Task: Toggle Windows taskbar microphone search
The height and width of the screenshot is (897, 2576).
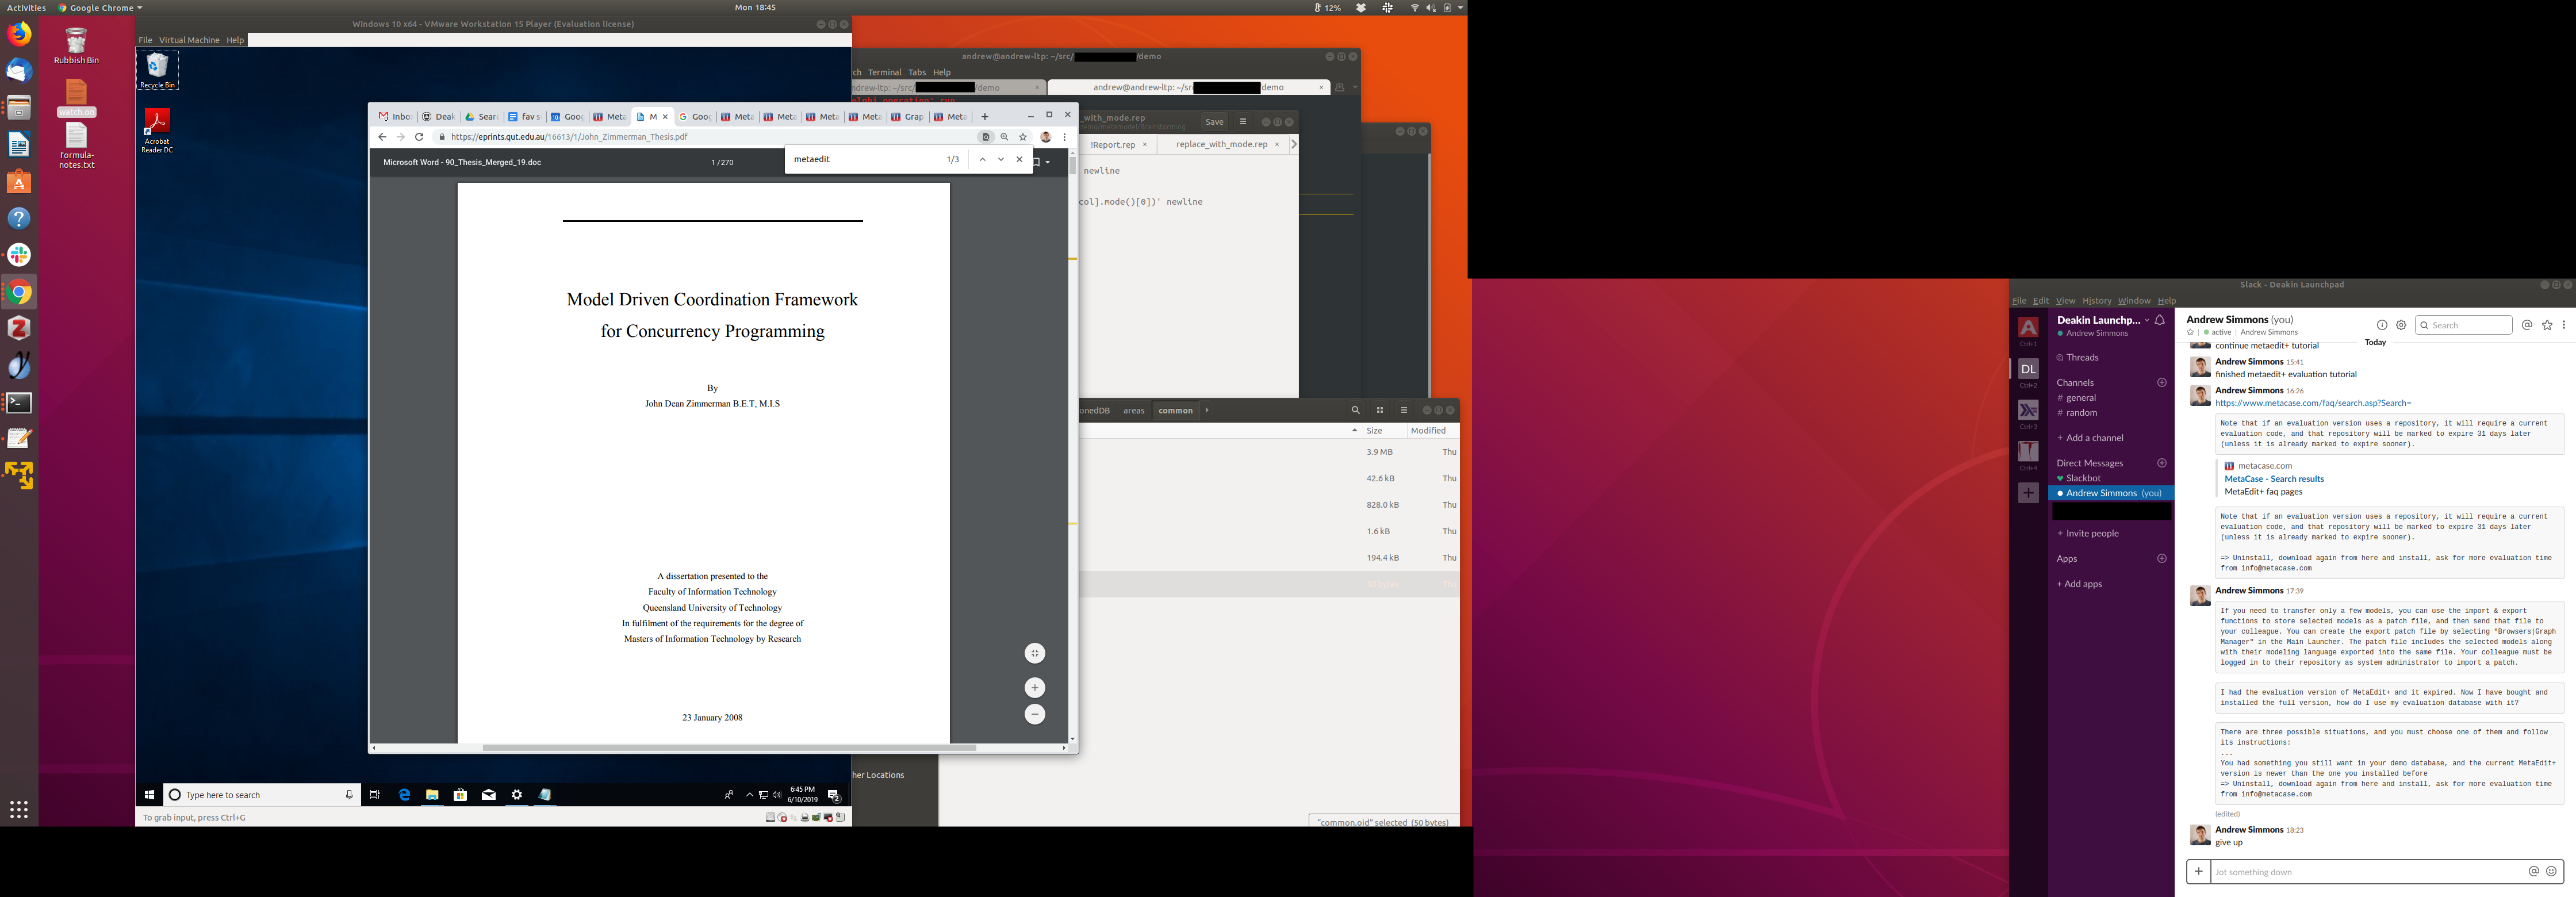Action: tap(349, 795)
